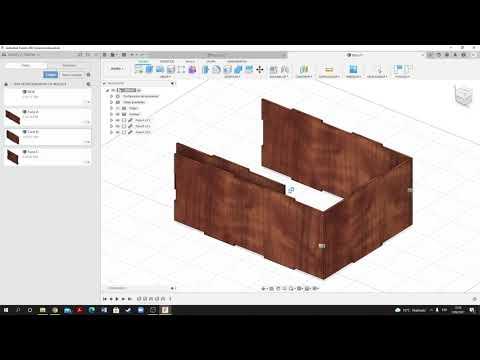Image resolution: width=480 pixels, height=360 pixels.
Task: Toggle visibility eye of Panel C:1 component
Action: tap(118, 132)
